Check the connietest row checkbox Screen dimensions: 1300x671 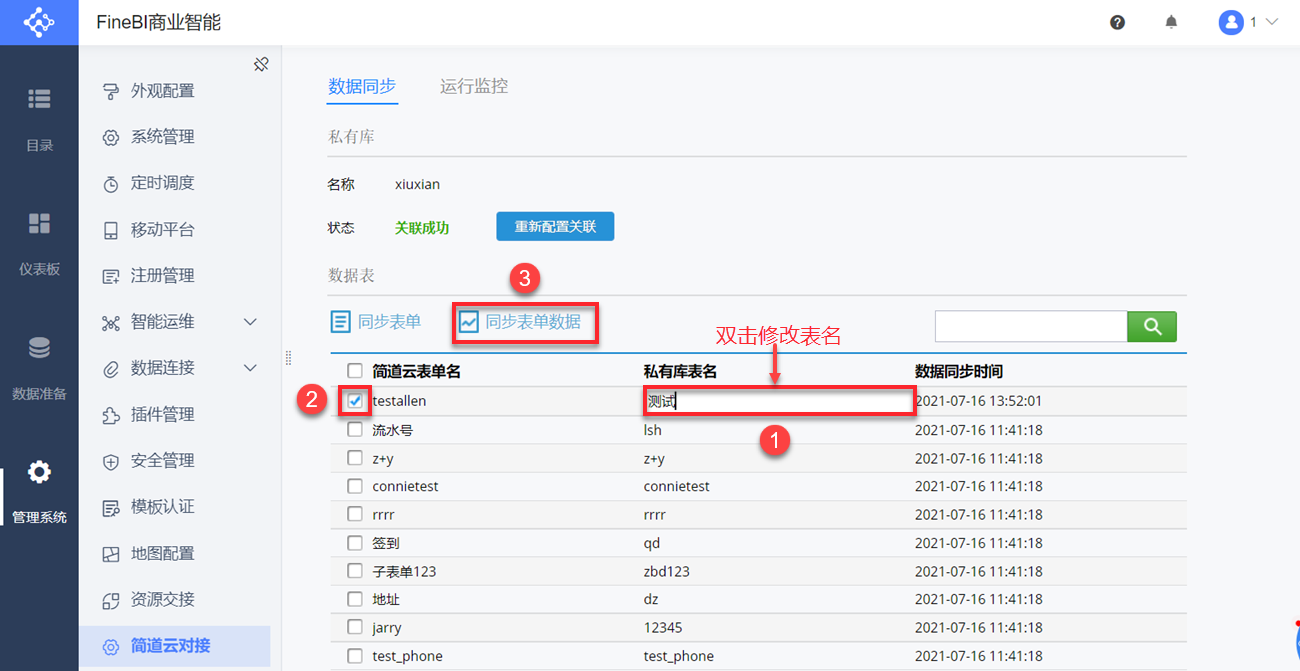click(x=355, y=485)
